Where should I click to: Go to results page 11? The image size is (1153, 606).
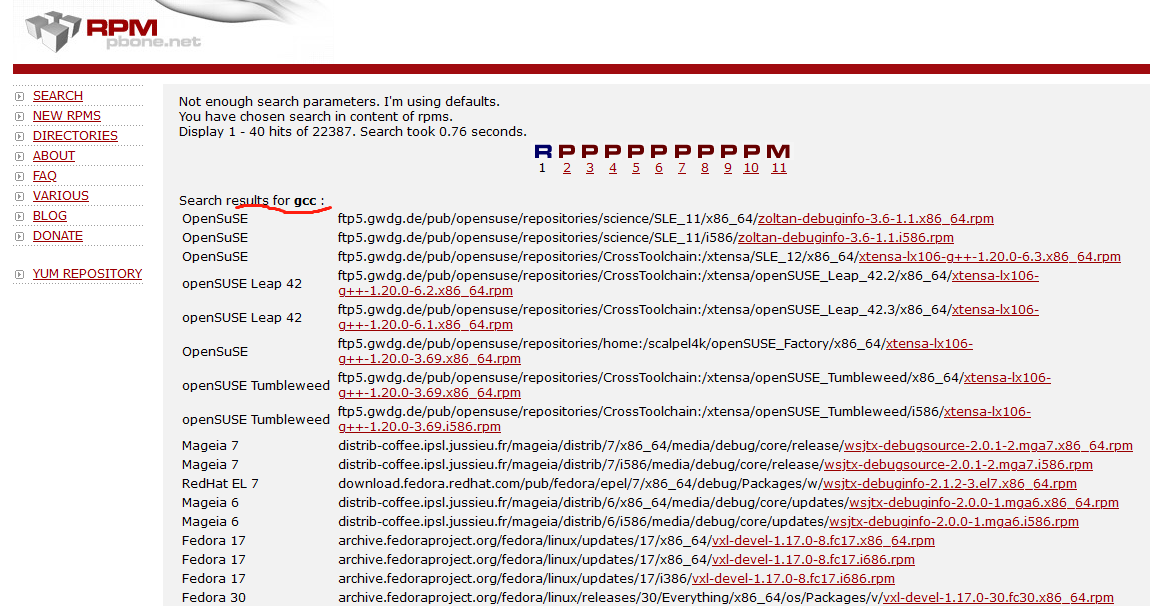click(x=779, y=168)
